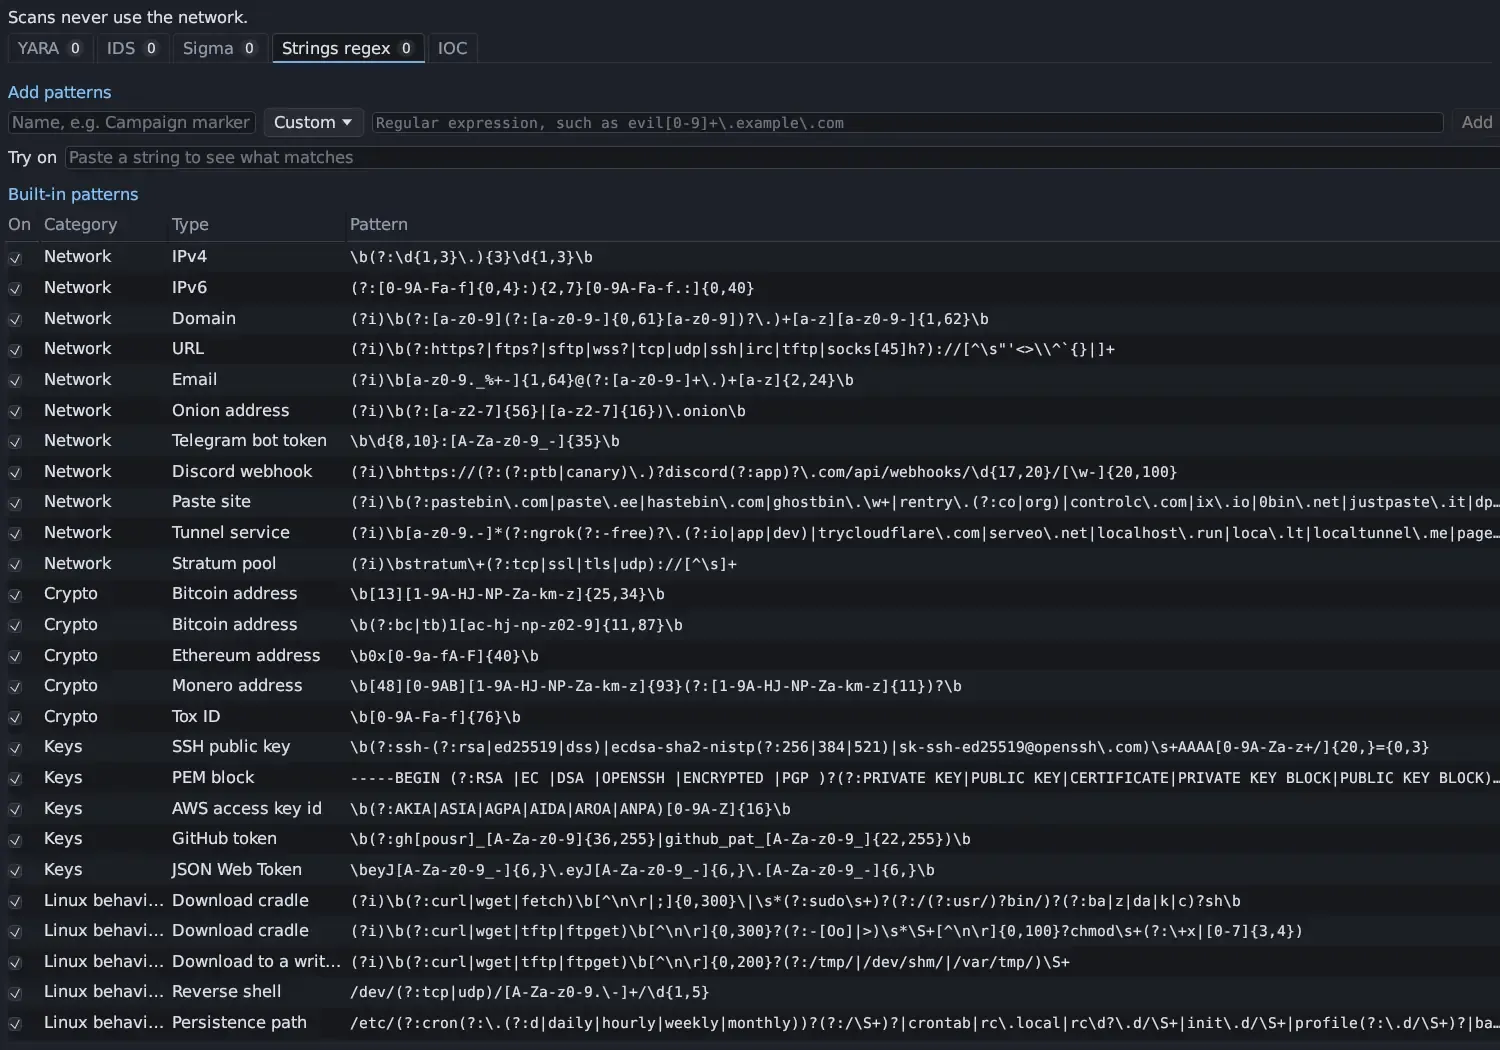
Task: Select the Strings regex tab
Action: (348, 48)
